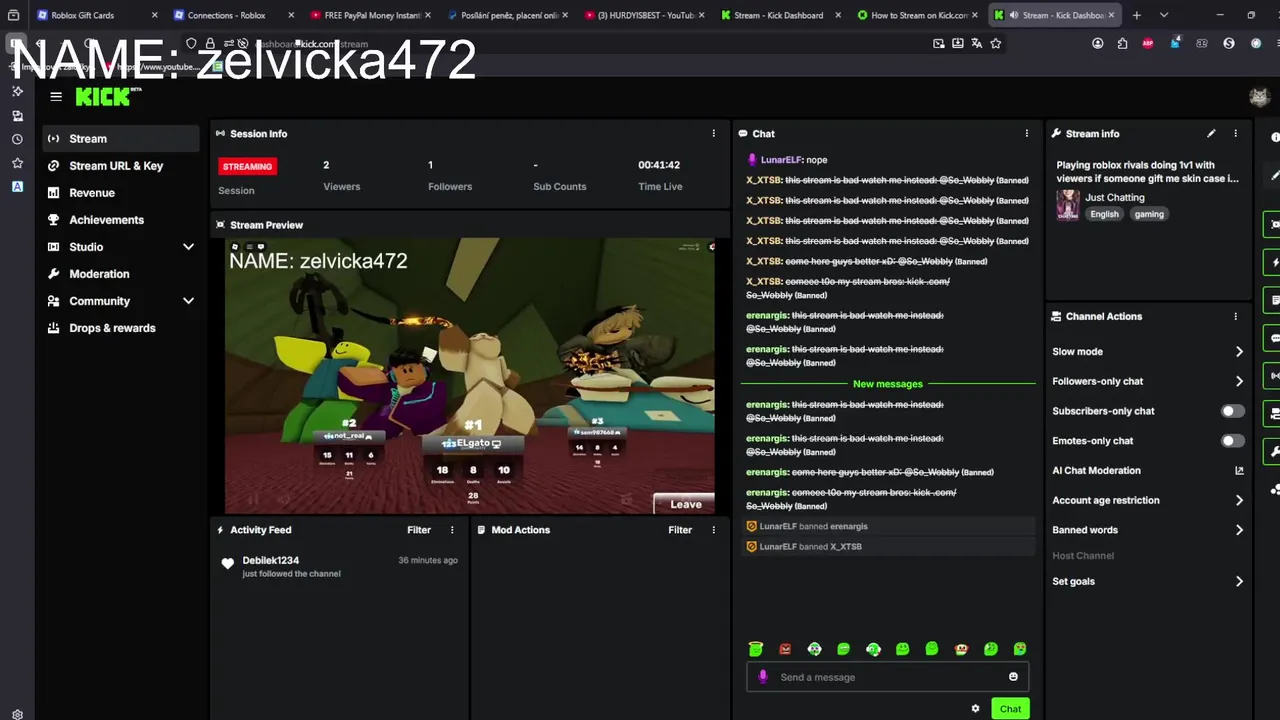This screenshot has width=1280, height=720.
Task: Open Mod Actions Filter dropdown
Action: (x=680, y=530)
